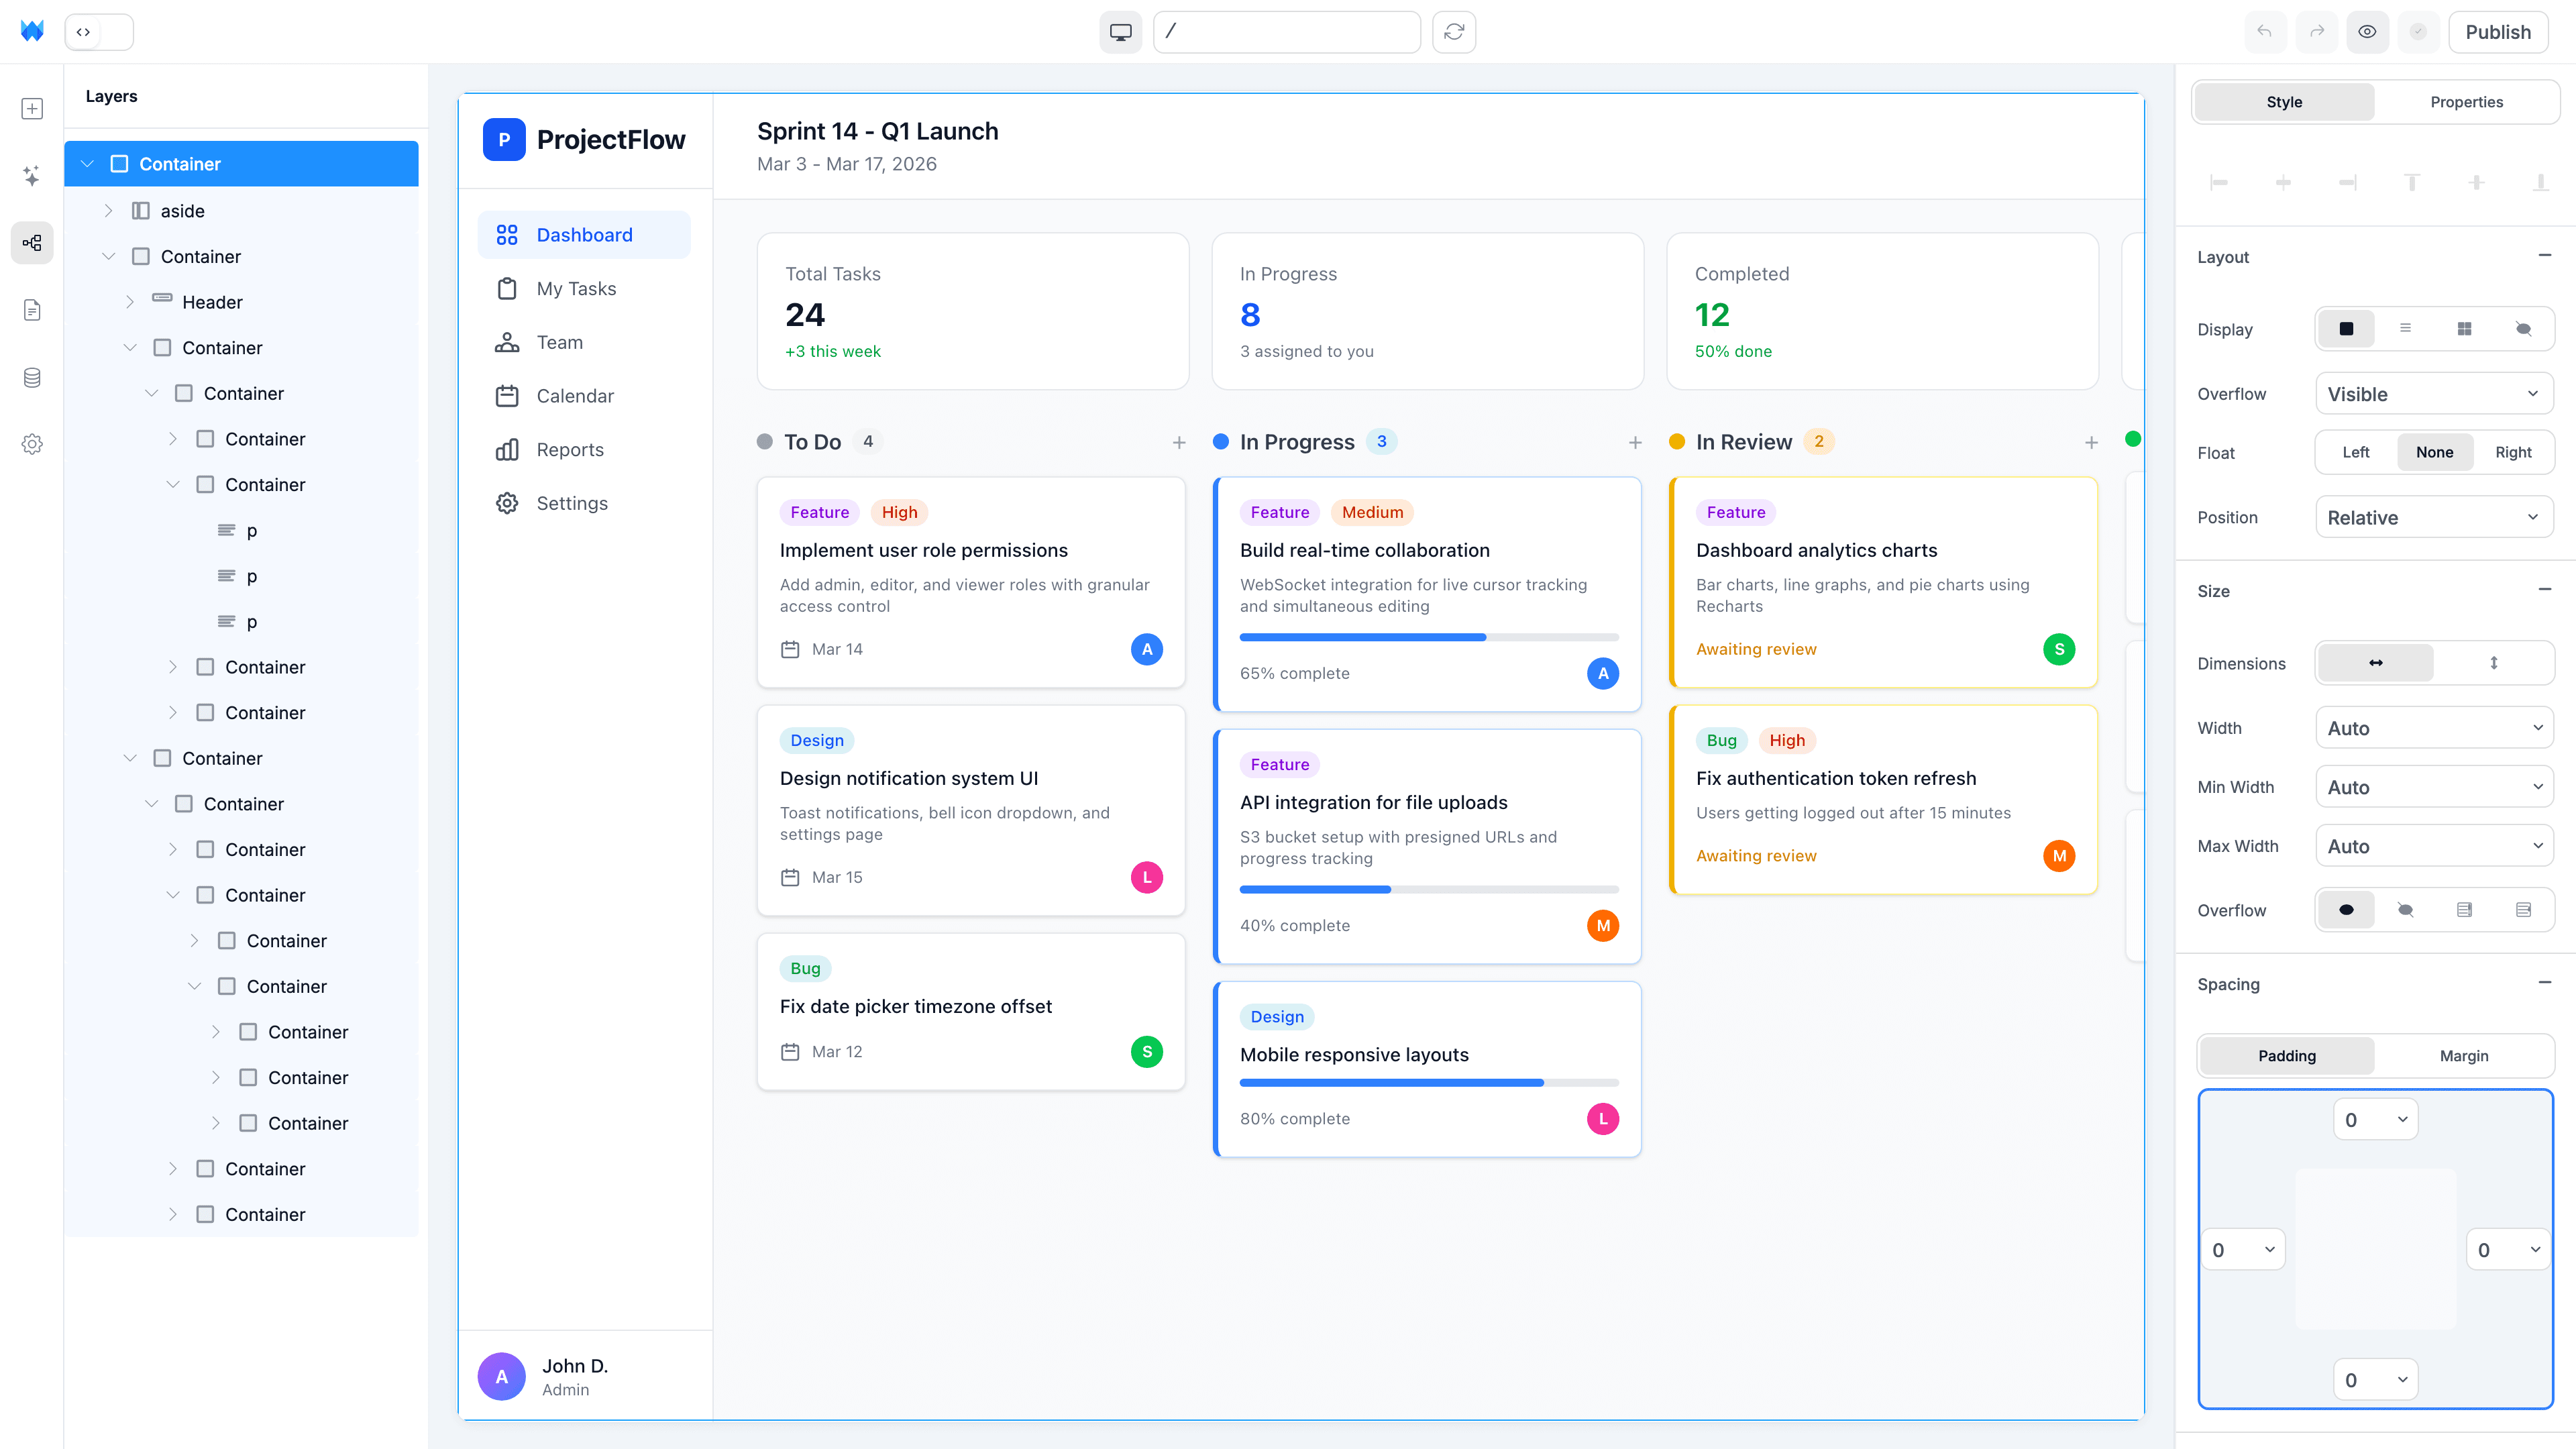Open the Add Element panel icon
The width and height of the screenshot is (2576, 1449).
(x=32, y=109)
